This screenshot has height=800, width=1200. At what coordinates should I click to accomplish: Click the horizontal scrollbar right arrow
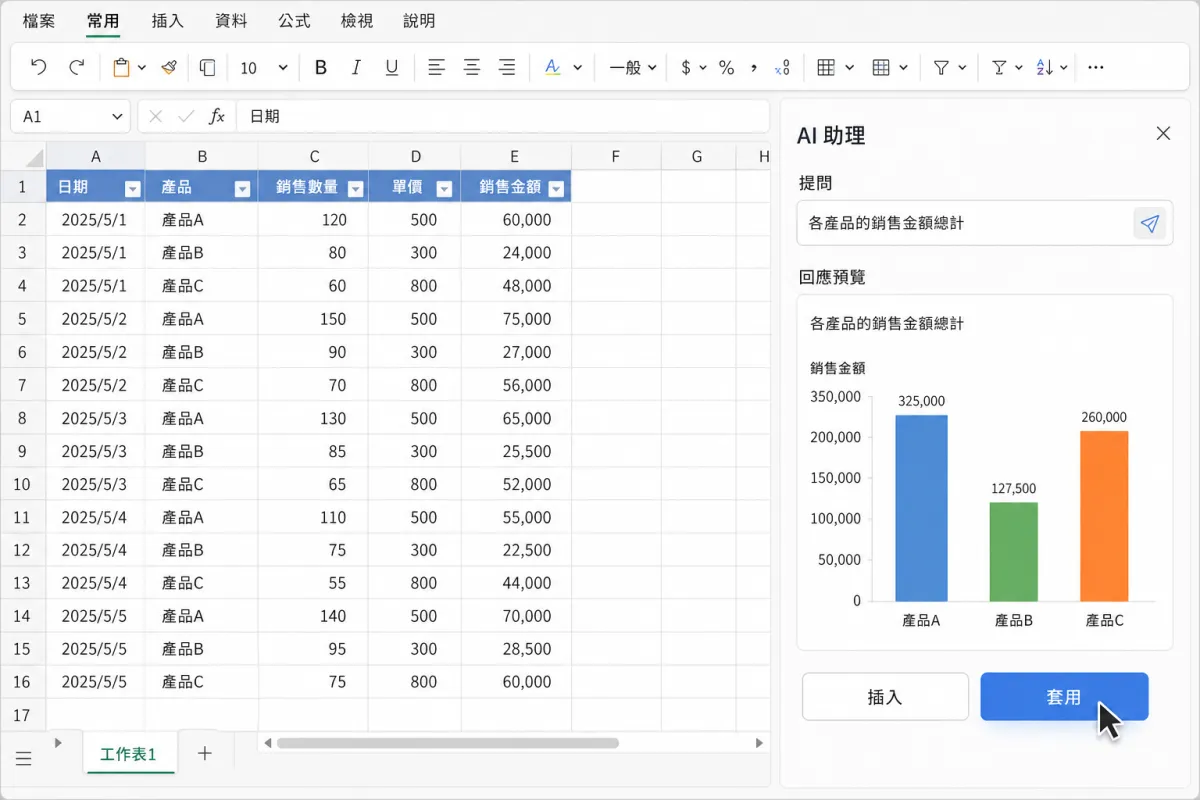click(x=760, y=743)
